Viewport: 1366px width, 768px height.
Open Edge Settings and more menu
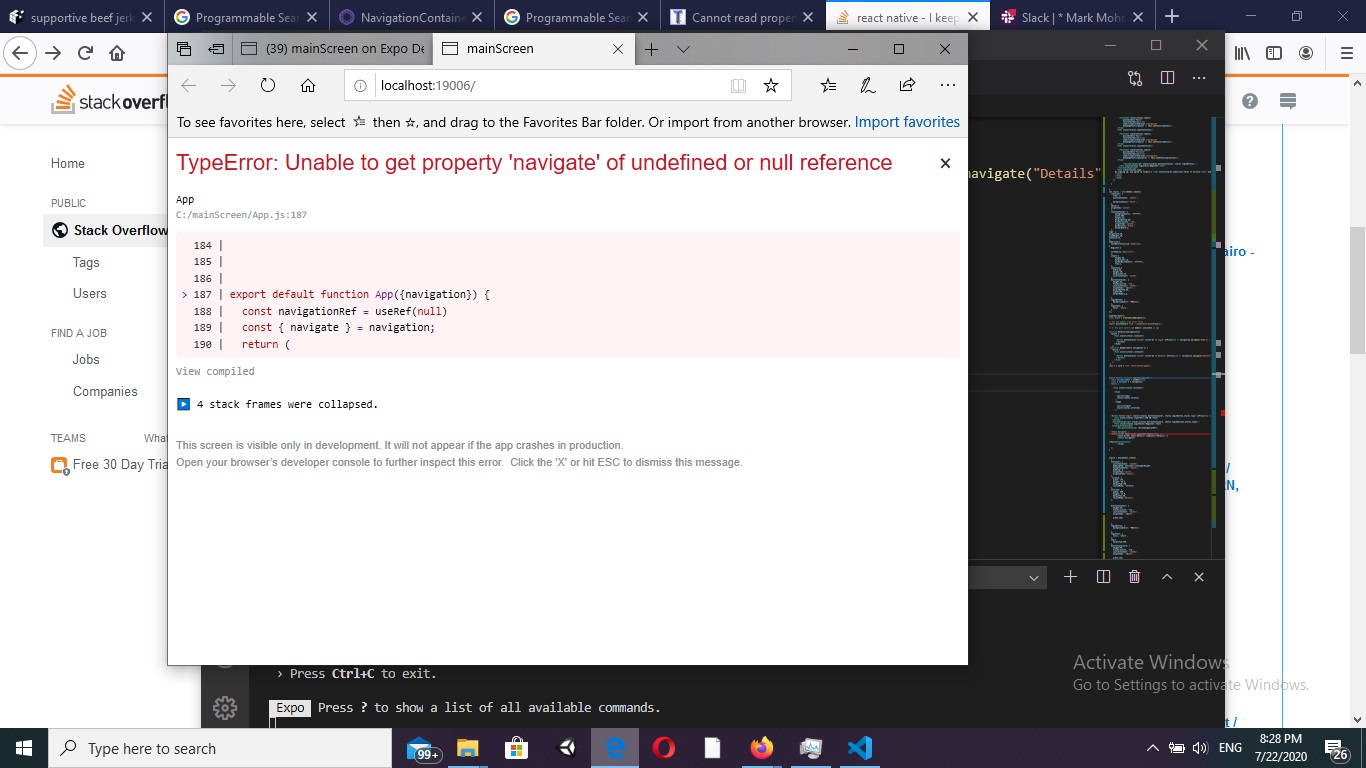(947, 86)
